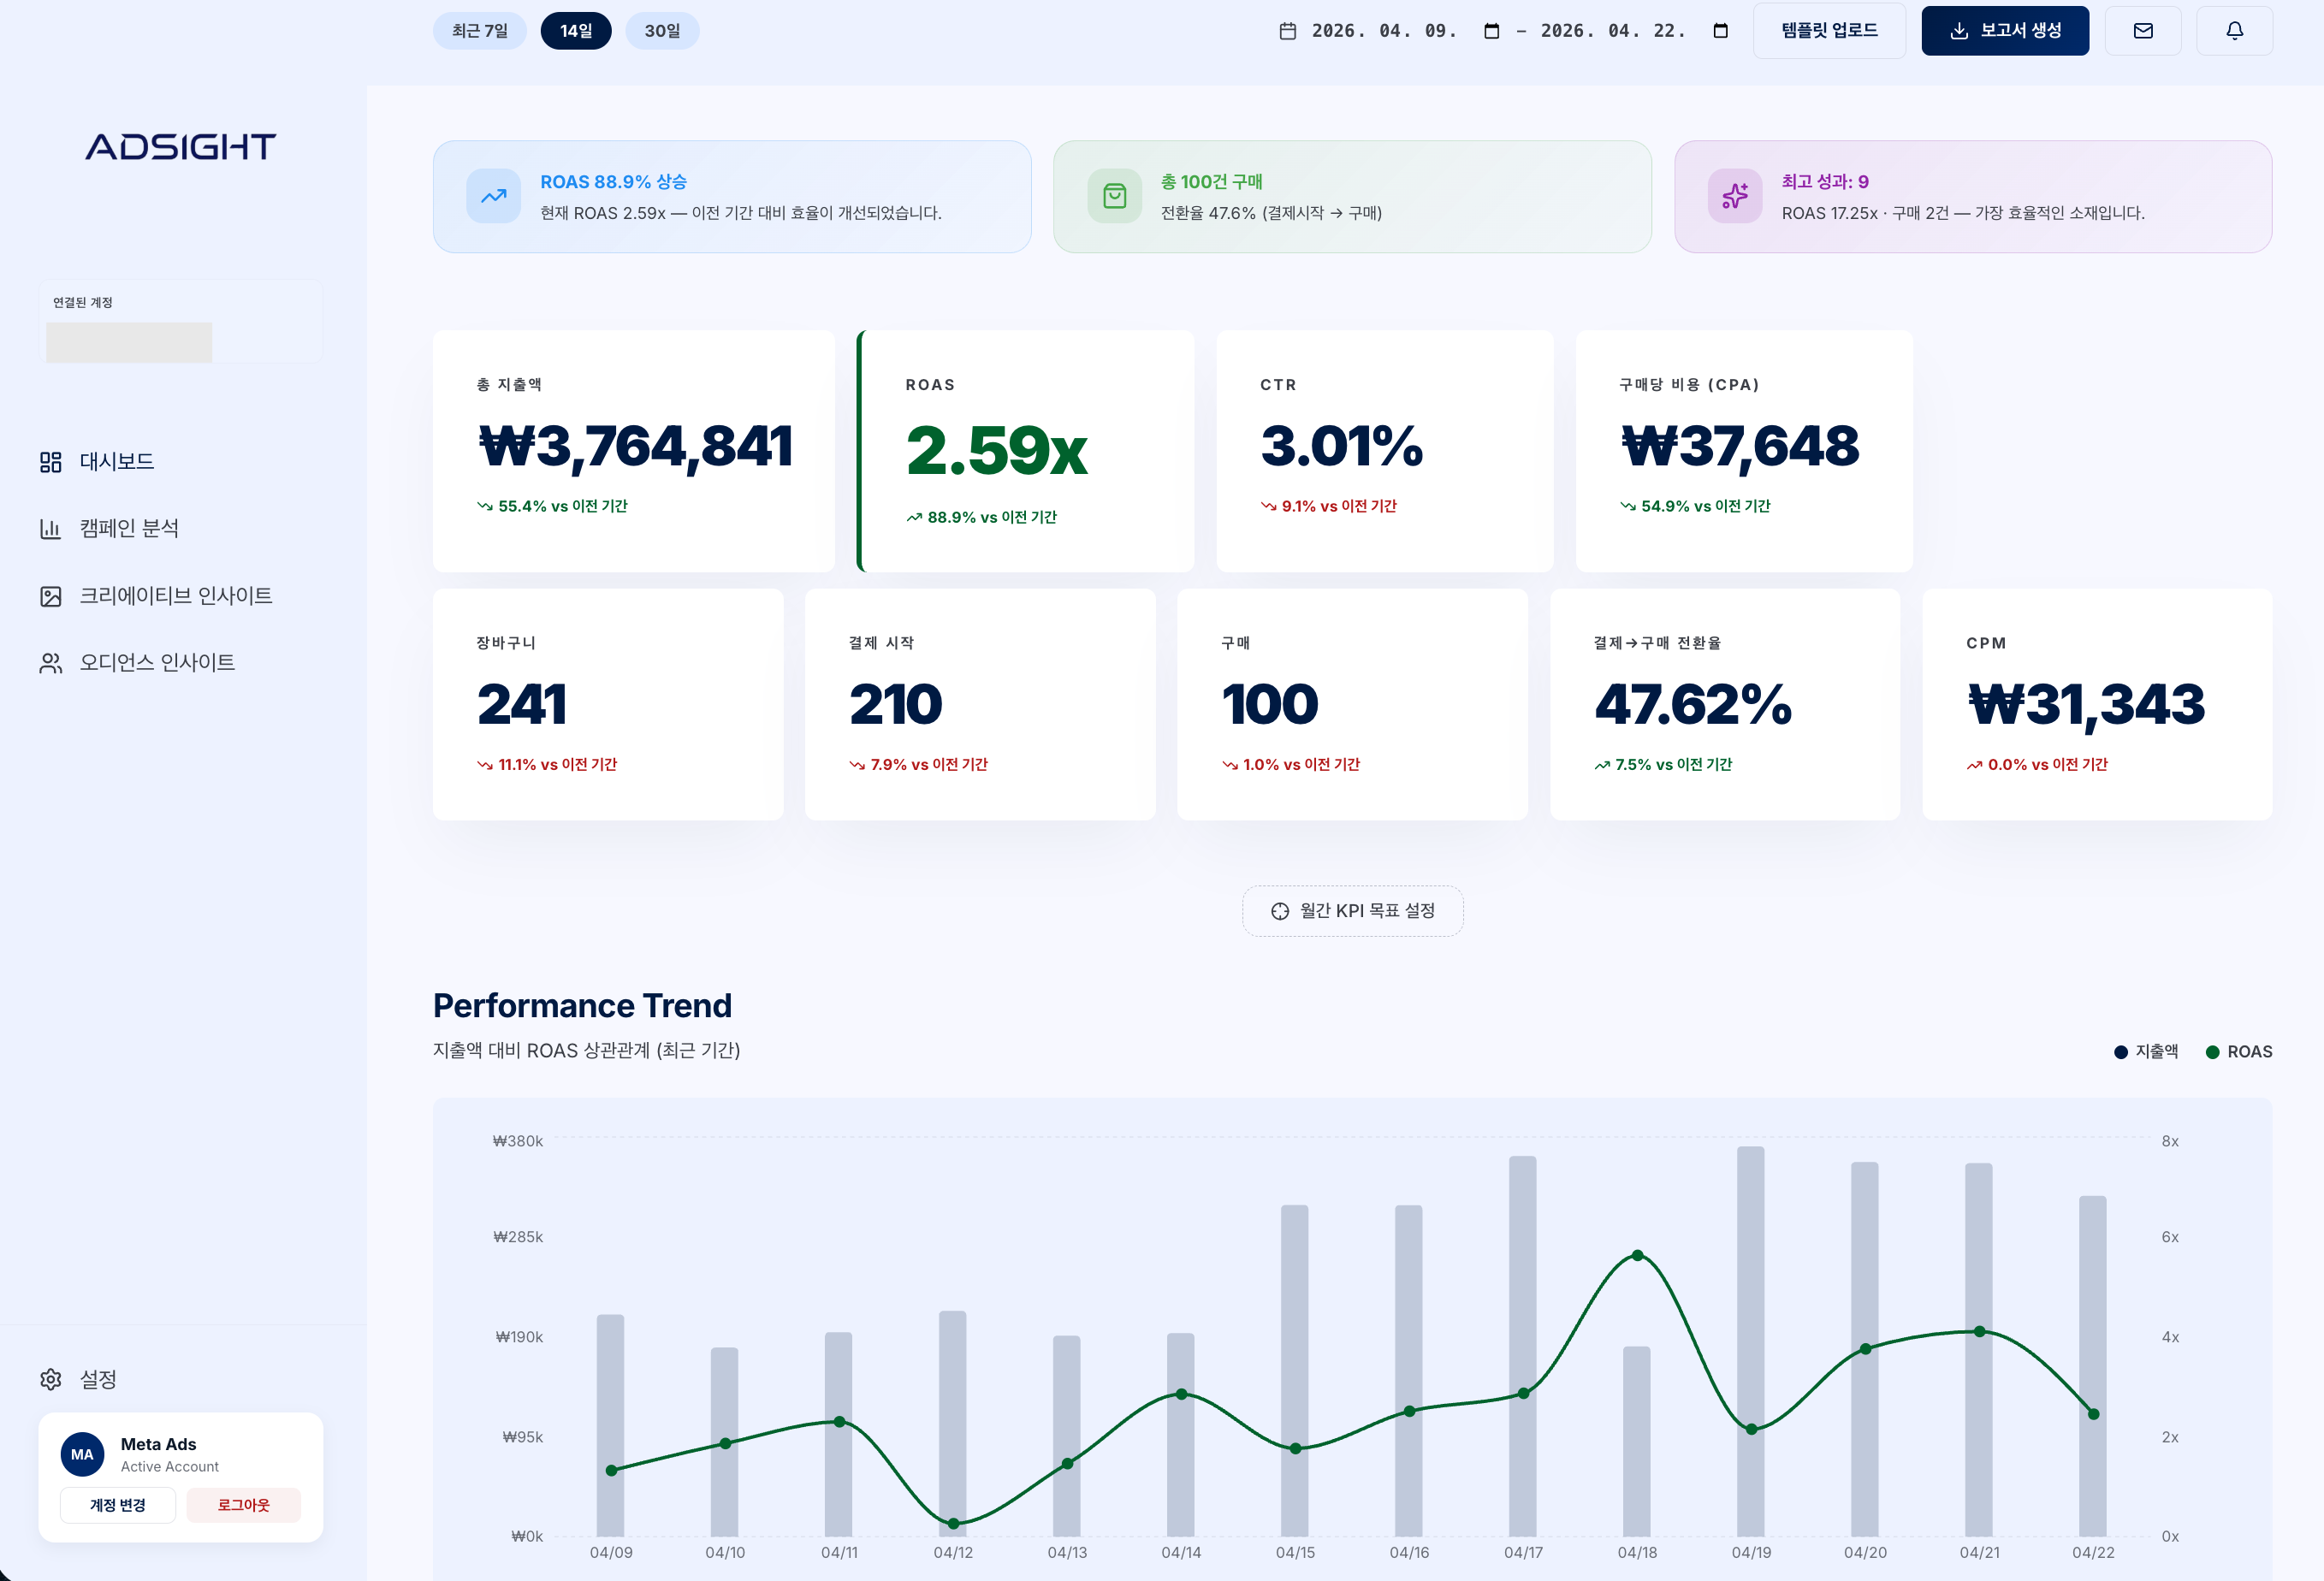
Task: Click the purple sparkle best-performance icon
Action: pyautogui.click(x=1735, y=196)
